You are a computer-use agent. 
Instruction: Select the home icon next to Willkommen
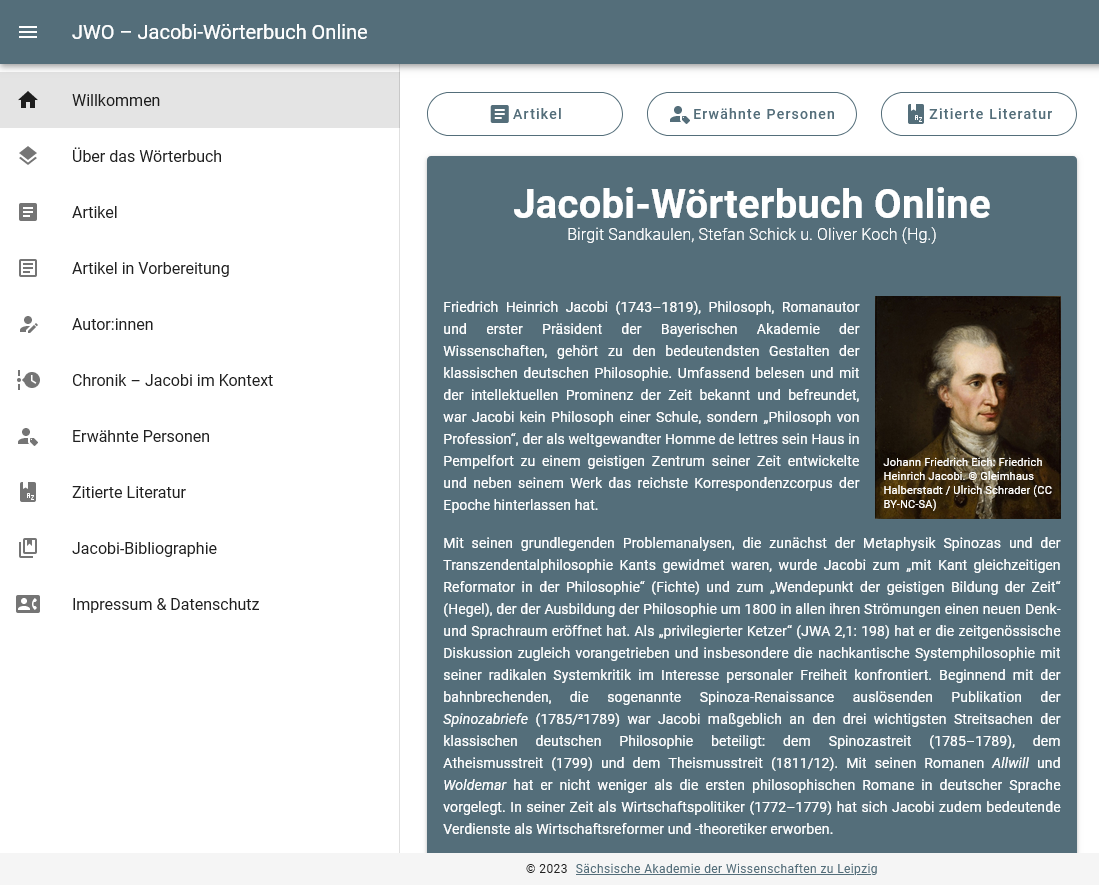pos(28,100)
